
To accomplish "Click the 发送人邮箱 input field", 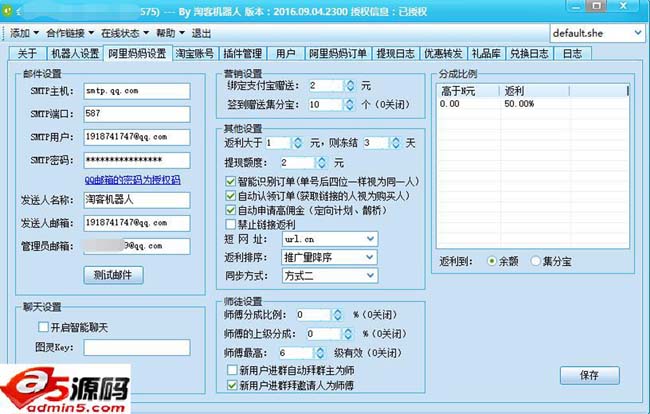I will 137,223.
